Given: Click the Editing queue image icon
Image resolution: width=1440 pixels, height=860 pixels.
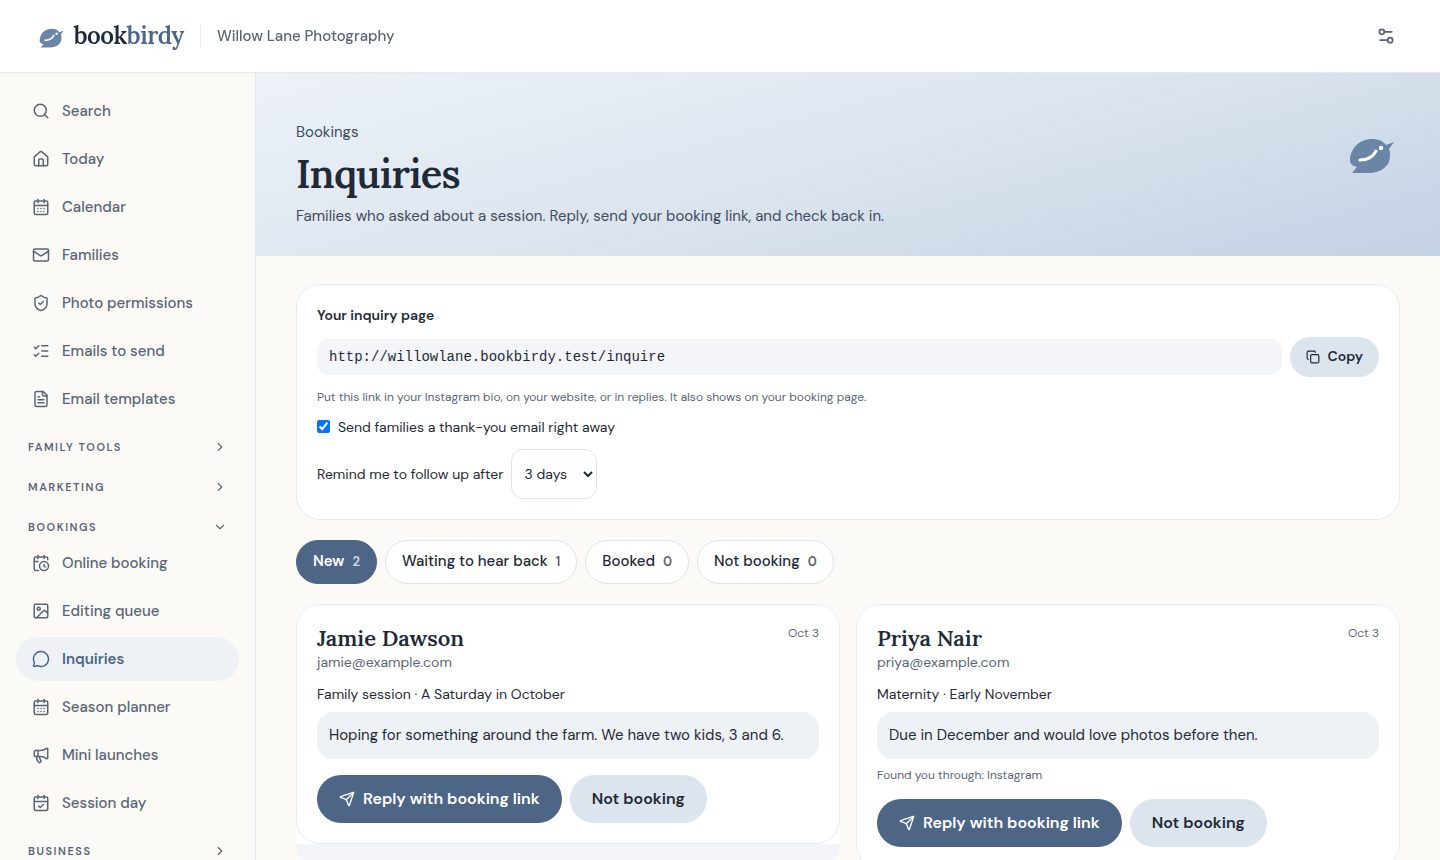Looking at the screenshot, I should pos(41,611).
